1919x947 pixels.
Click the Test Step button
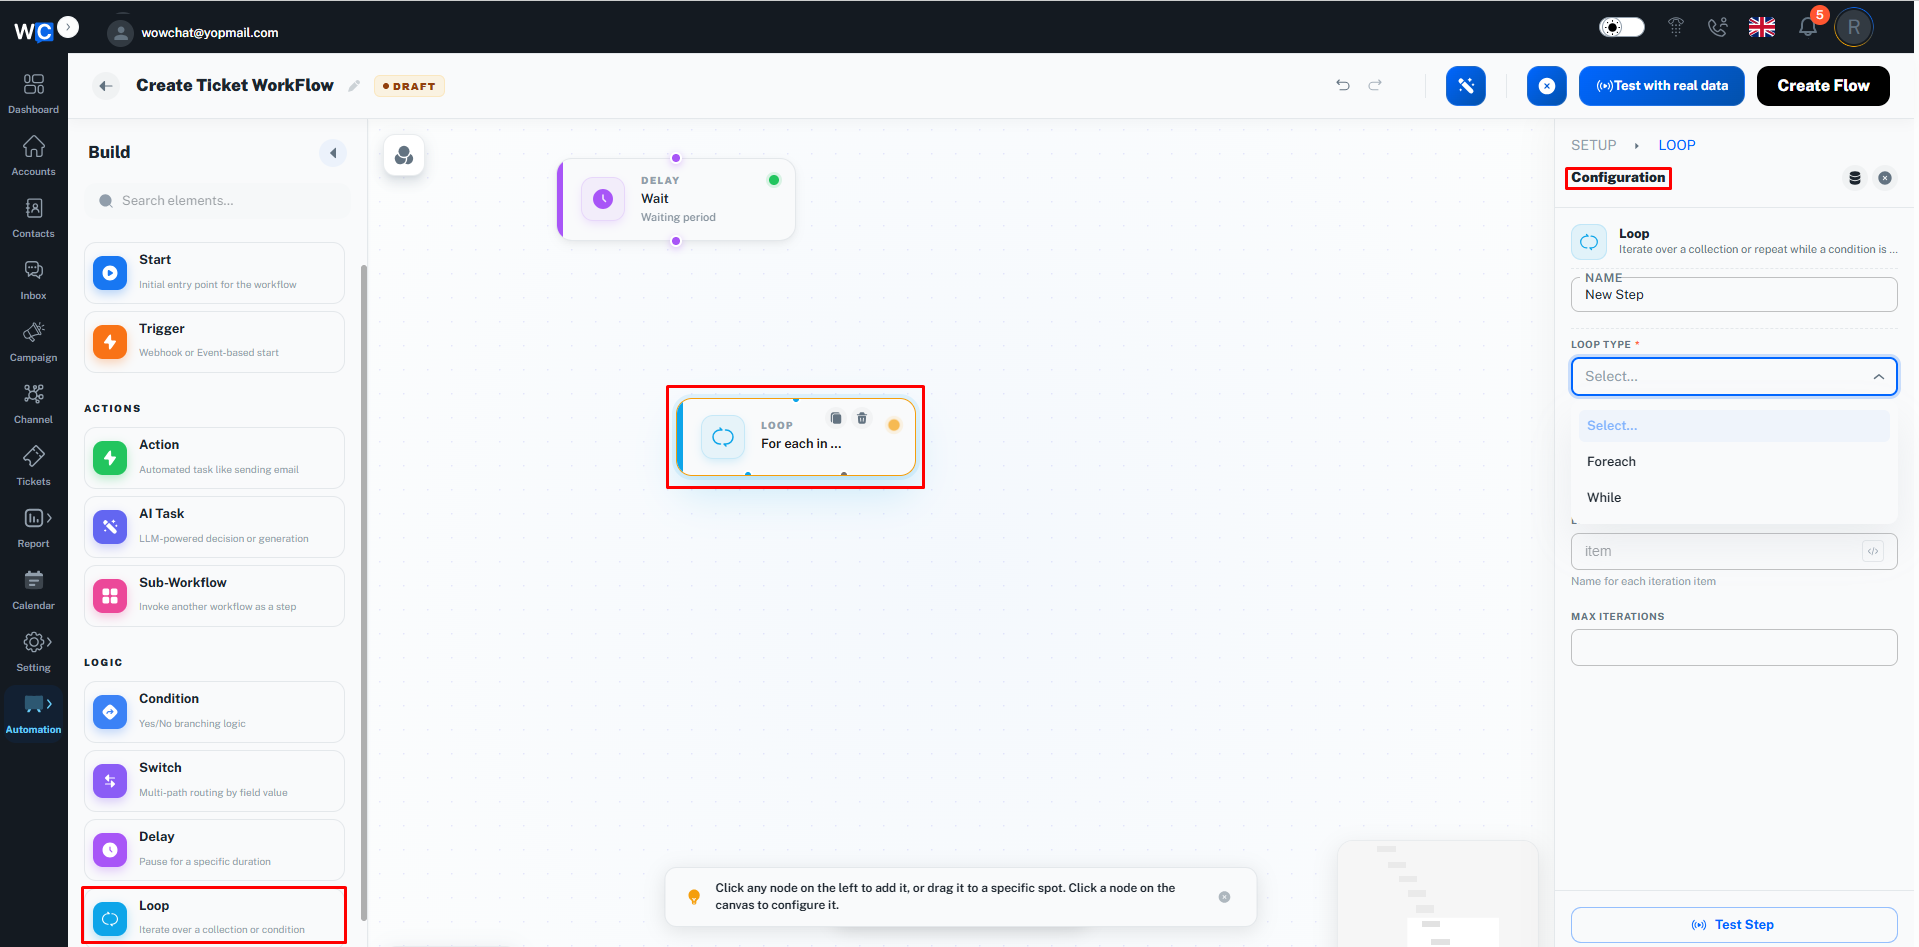tap(1734, 925)
